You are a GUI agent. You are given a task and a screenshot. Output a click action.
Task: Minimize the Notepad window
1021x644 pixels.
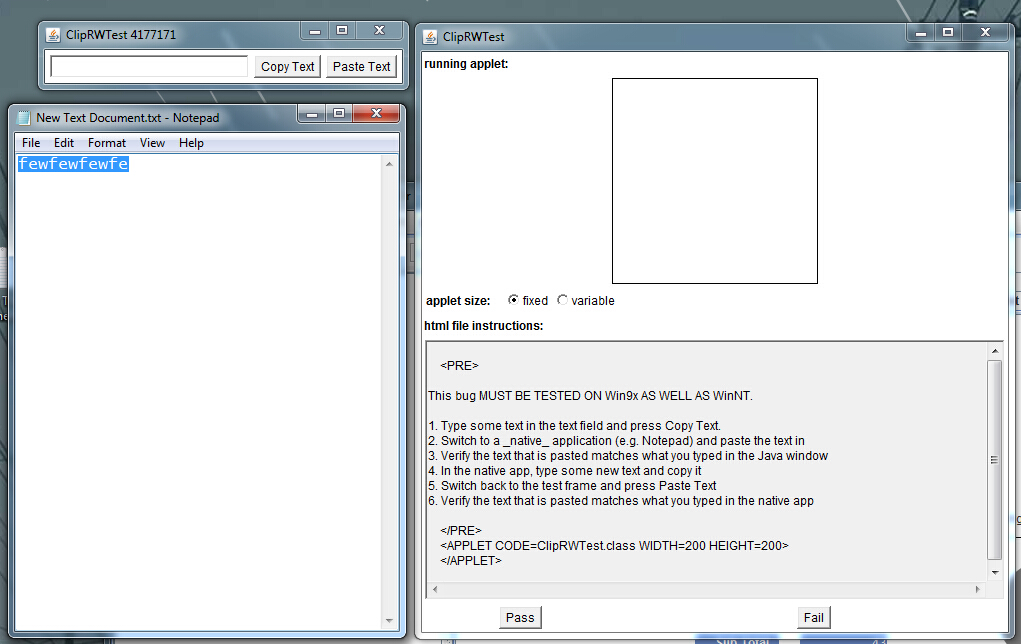click(x=309, y=113)
